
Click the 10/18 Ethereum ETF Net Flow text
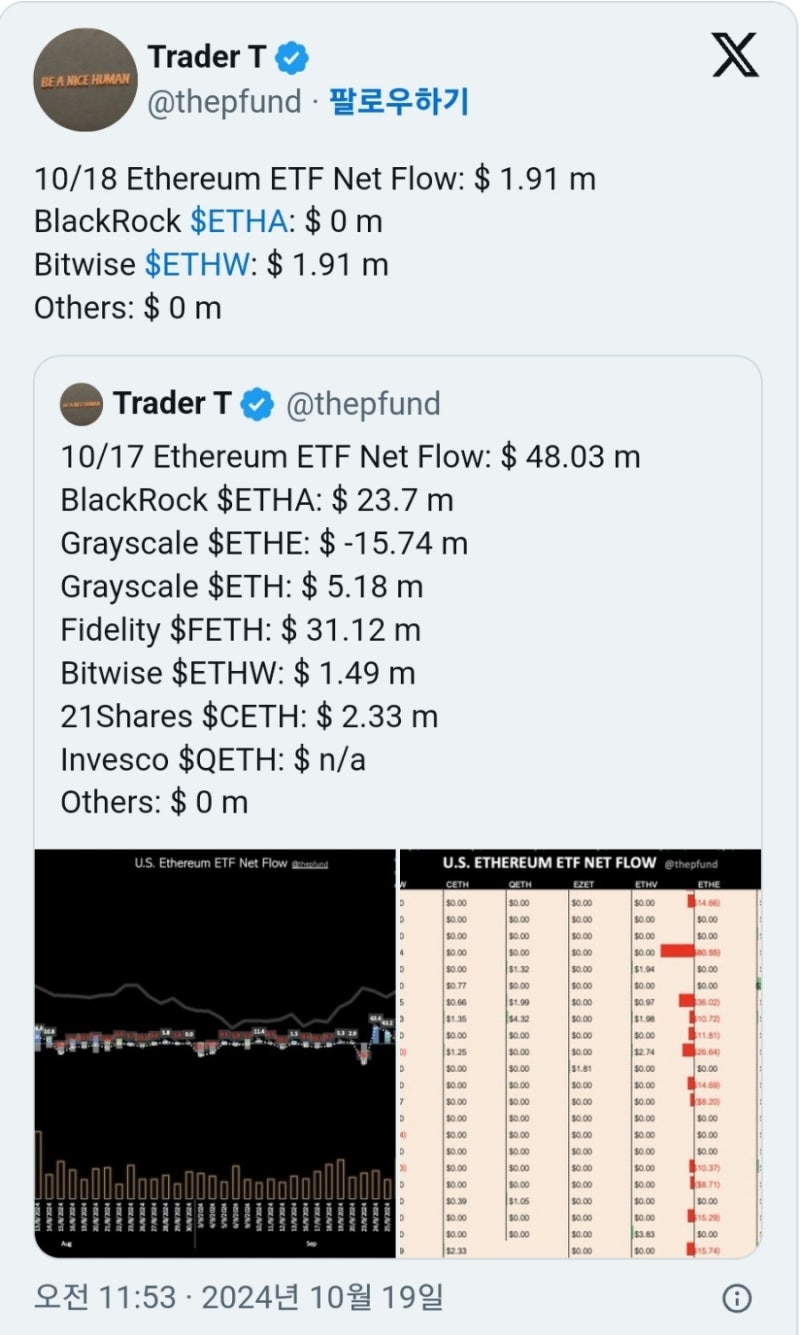pos(314,179)
